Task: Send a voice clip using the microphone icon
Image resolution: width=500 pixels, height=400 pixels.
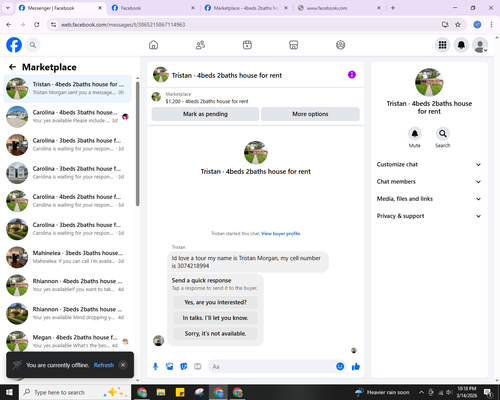Action: [x=155, y=367]
